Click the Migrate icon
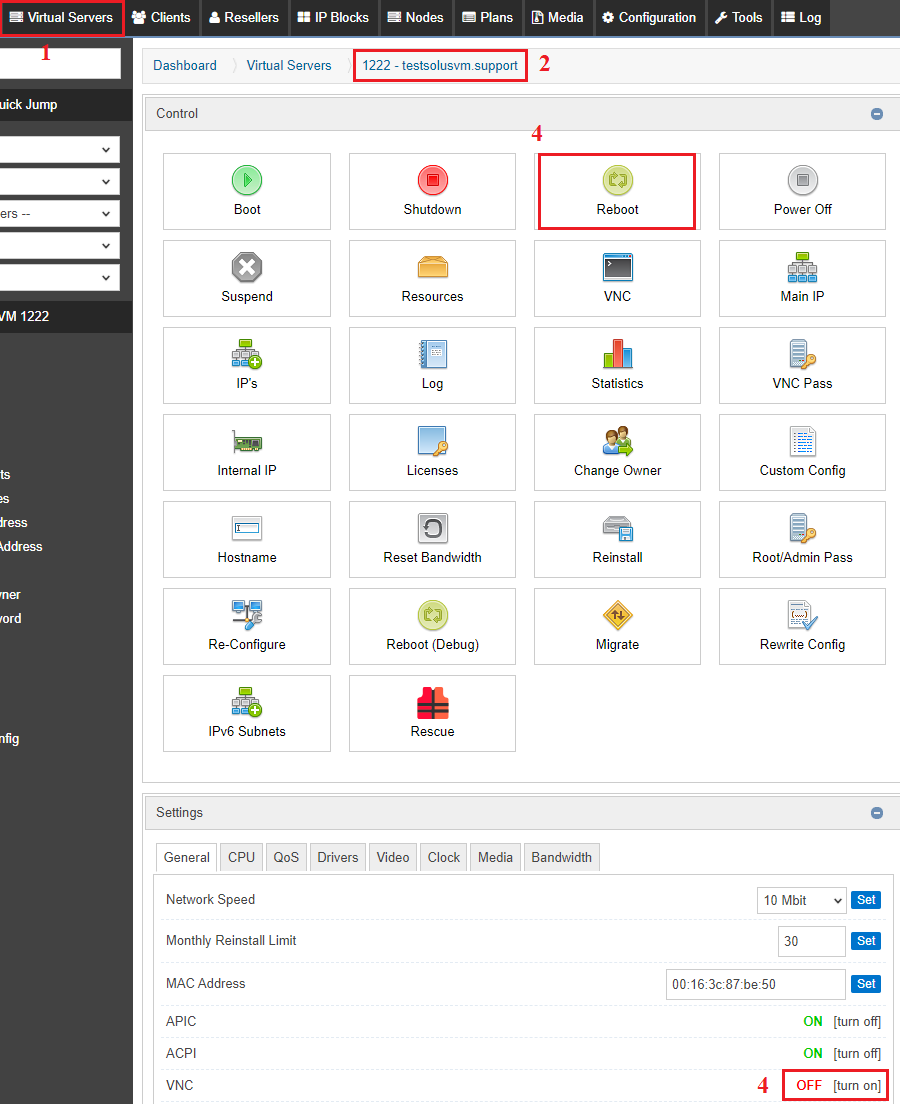The width and height of the screenshot is (900, 1104). coord(617,615)
